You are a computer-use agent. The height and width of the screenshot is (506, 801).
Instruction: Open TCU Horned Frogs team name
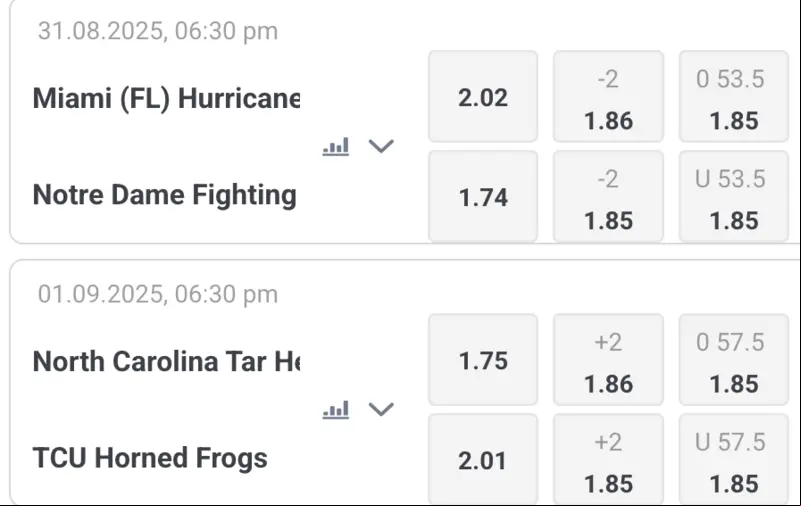pyautogui.click(x=150, y=457)
